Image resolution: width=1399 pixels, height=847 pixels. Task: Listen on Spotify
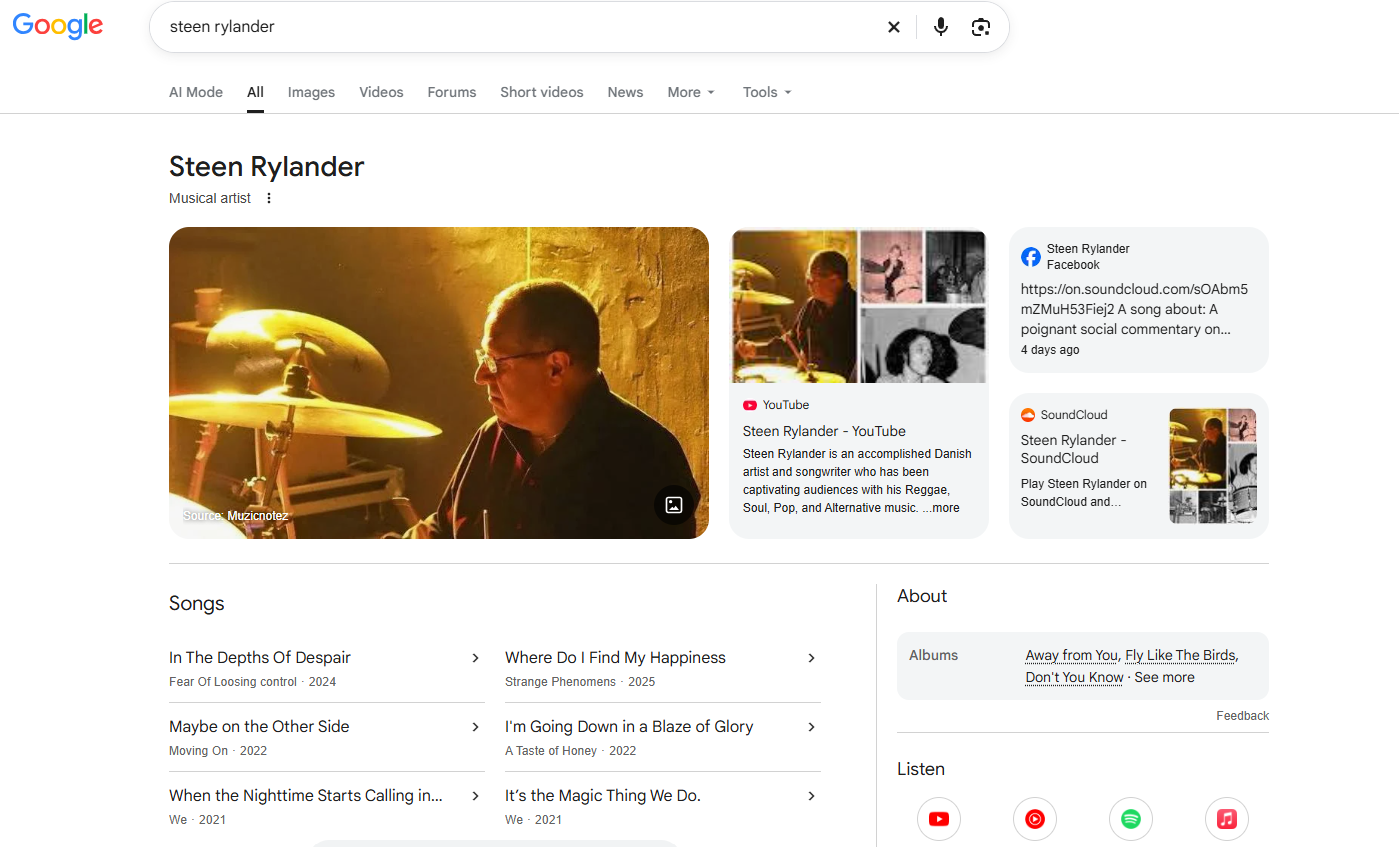(1131, 819)
